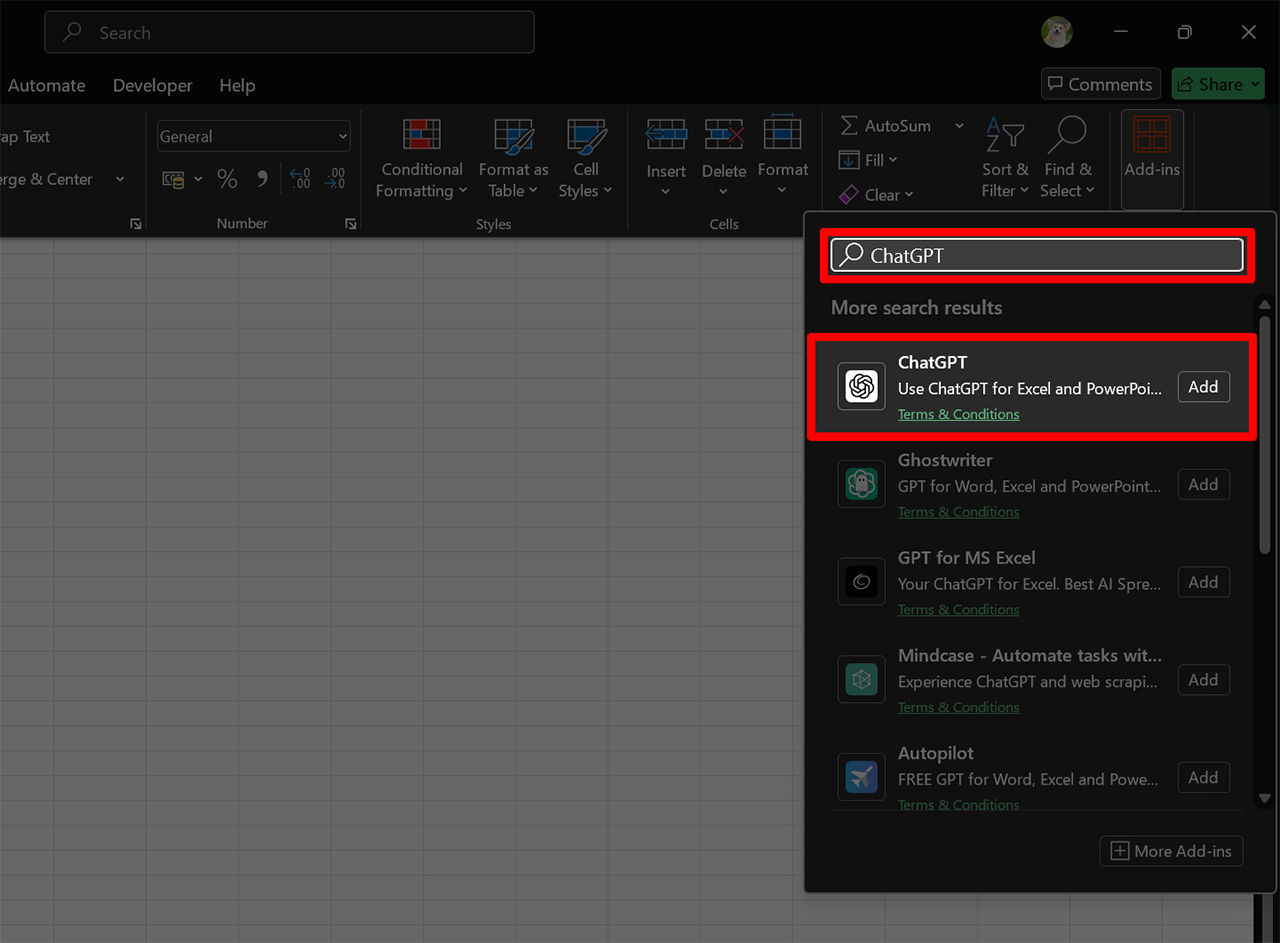1280x943 pixels.
Task: Add the Ghostwriter add-in
Action: coord(1203,485)
